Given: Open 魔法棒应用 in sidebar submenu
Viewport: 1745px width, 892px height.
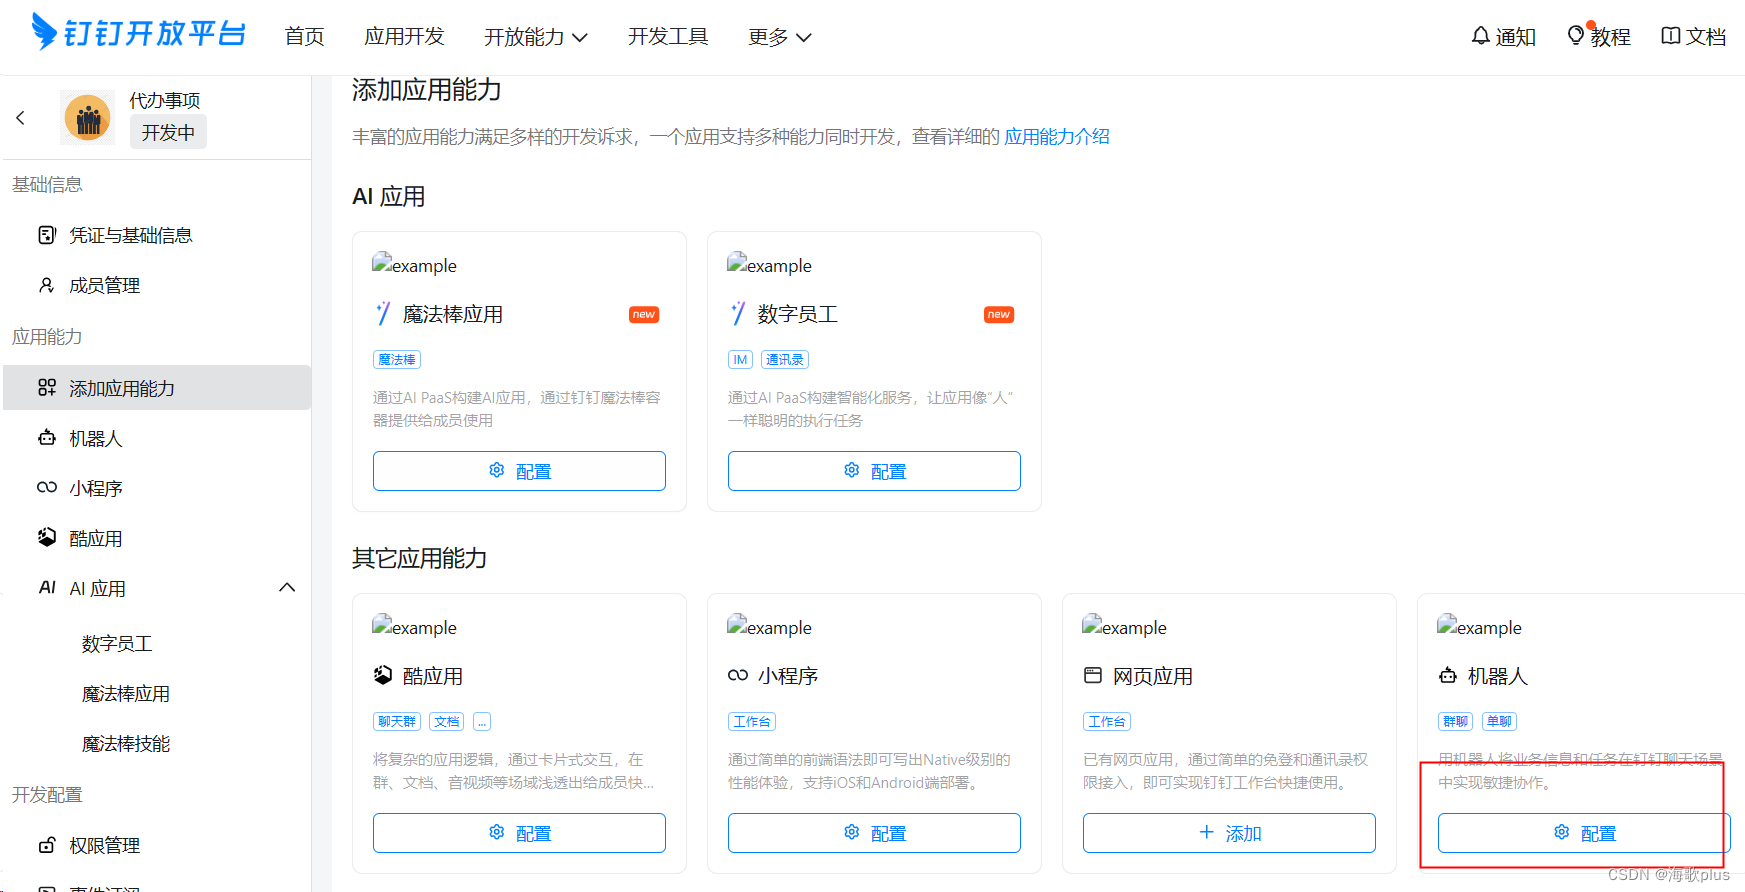Looking at the screenshot, I should point(126,694).
